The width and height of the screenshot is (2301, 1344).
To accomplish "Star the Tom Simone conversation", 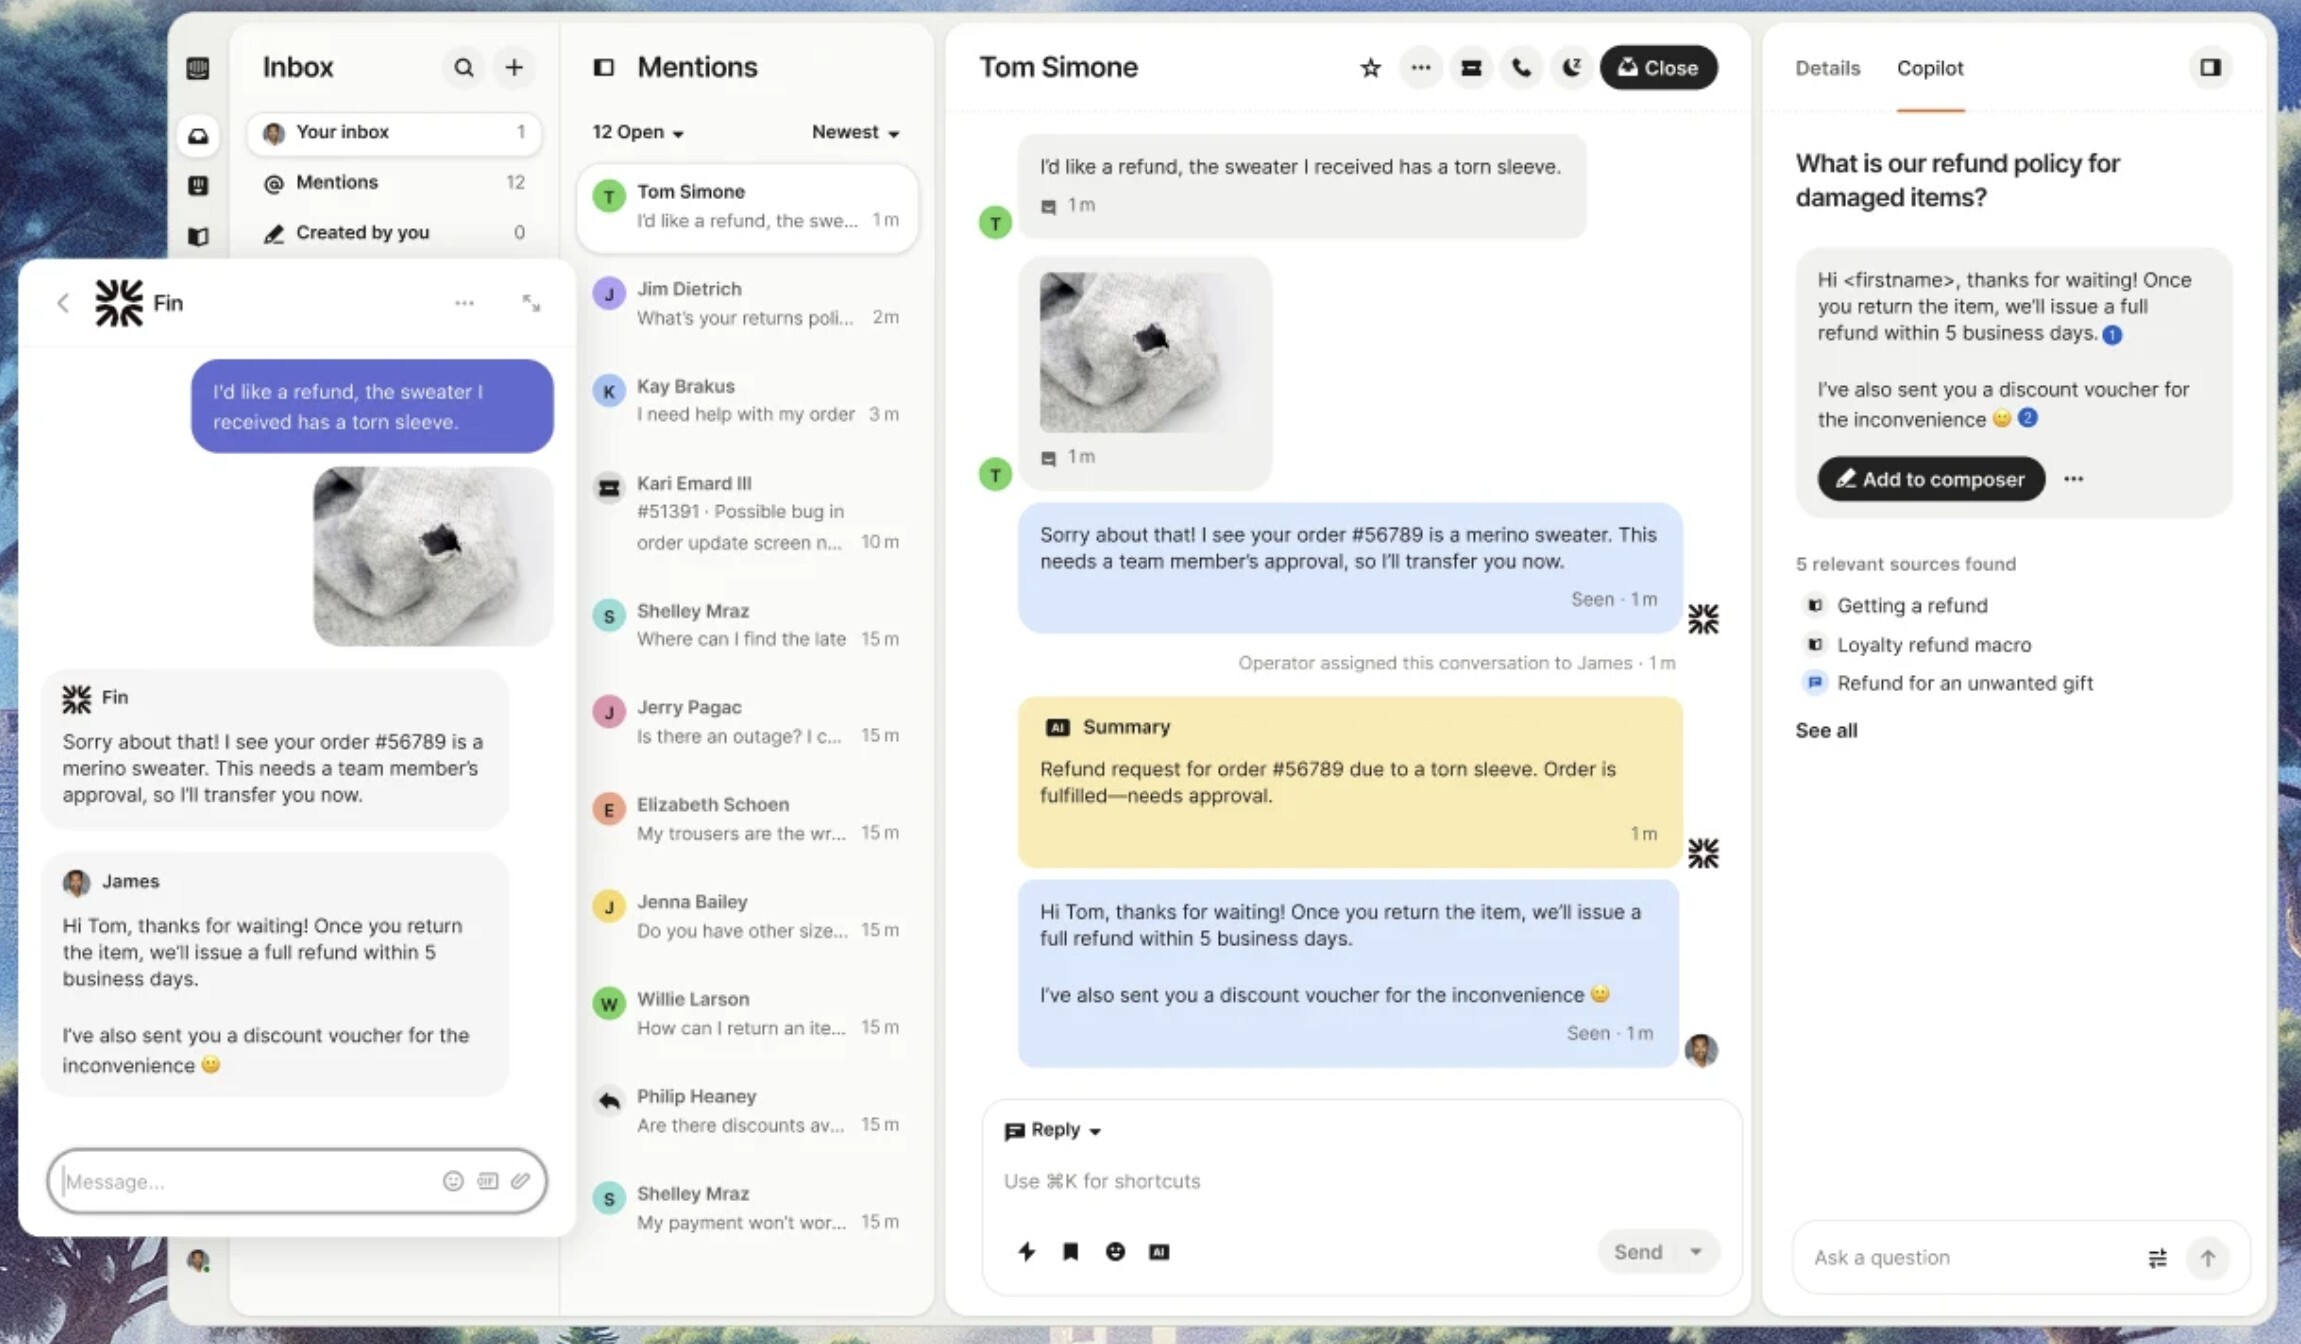I will coord(1369,67).
